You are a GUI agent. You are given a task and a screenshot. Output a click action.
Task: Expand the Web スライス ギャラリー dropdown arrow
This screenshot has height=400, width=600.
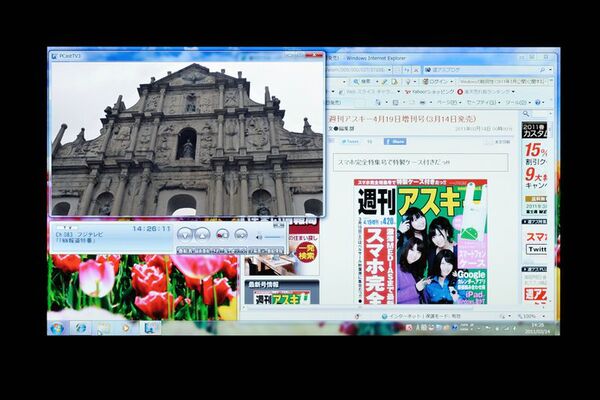398,92
